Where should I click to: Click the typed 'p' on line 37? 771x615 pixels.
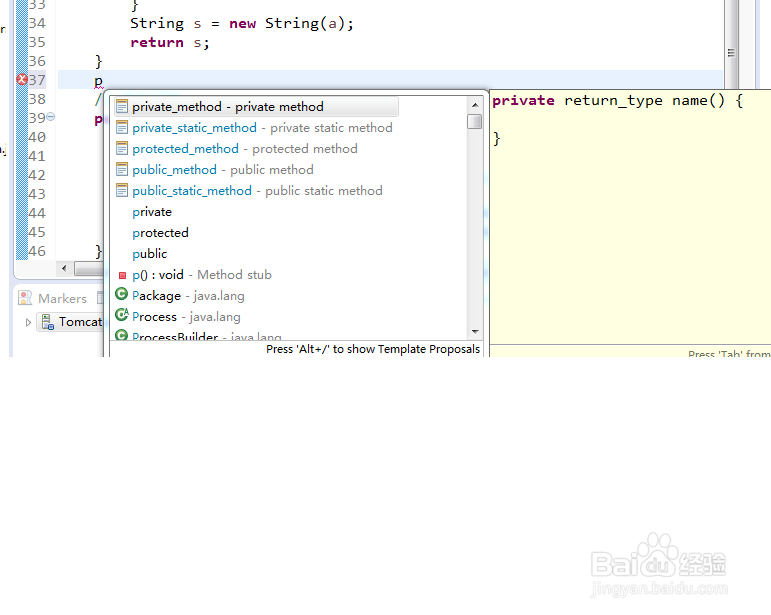coord(99,81)
